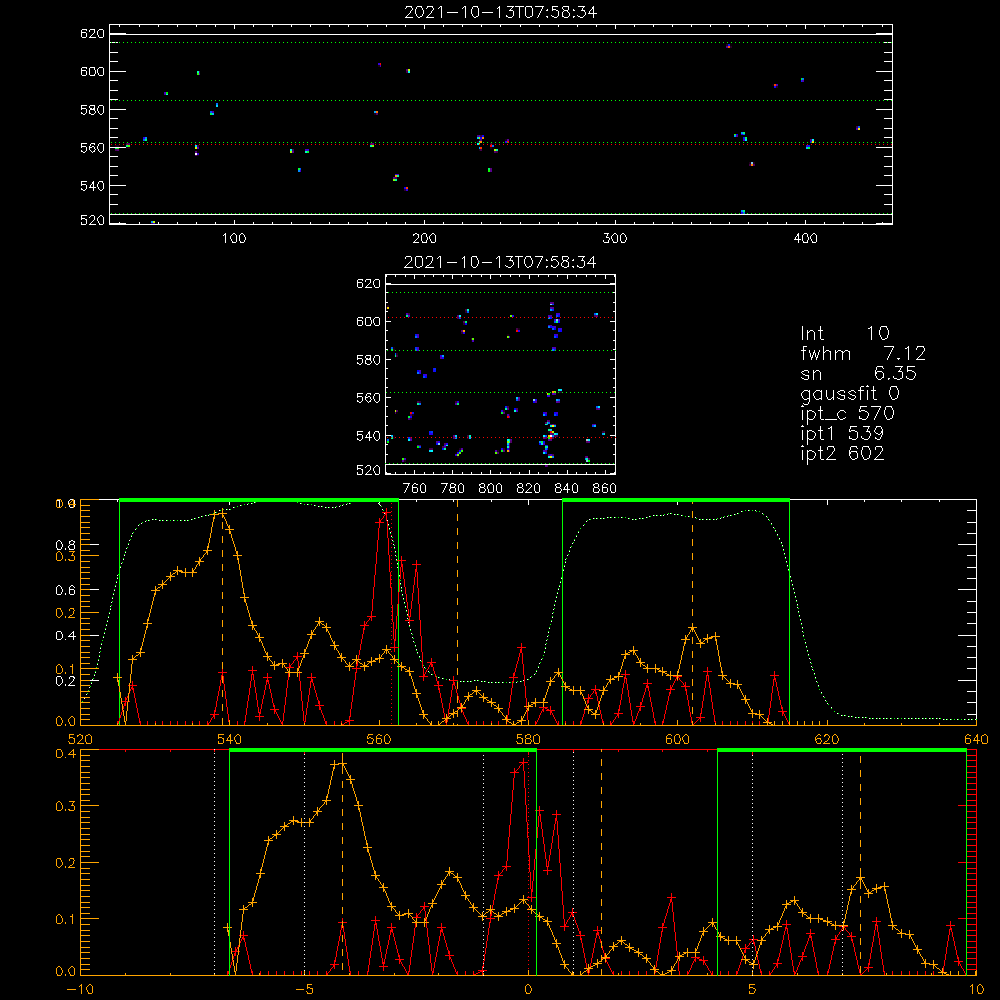Click x-axis label '-10' of lower line plot

pos(80,990)
